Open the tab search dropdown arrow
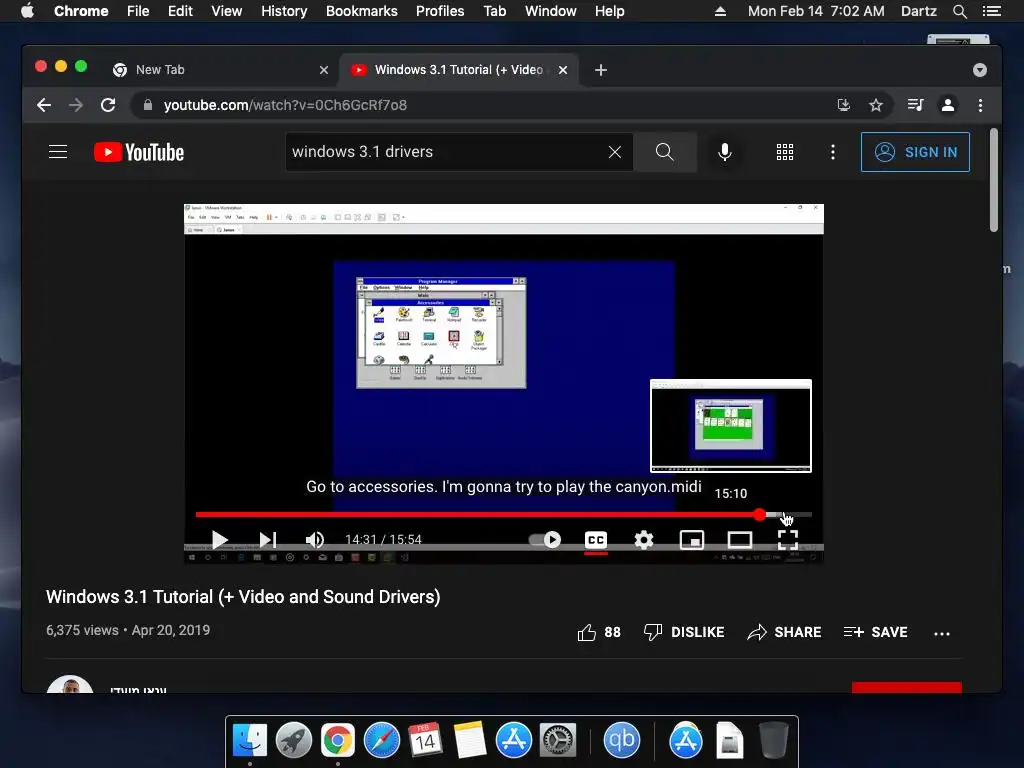This screenshot has width=1024, height=768. pyautogui.click(x=980, y=70)
